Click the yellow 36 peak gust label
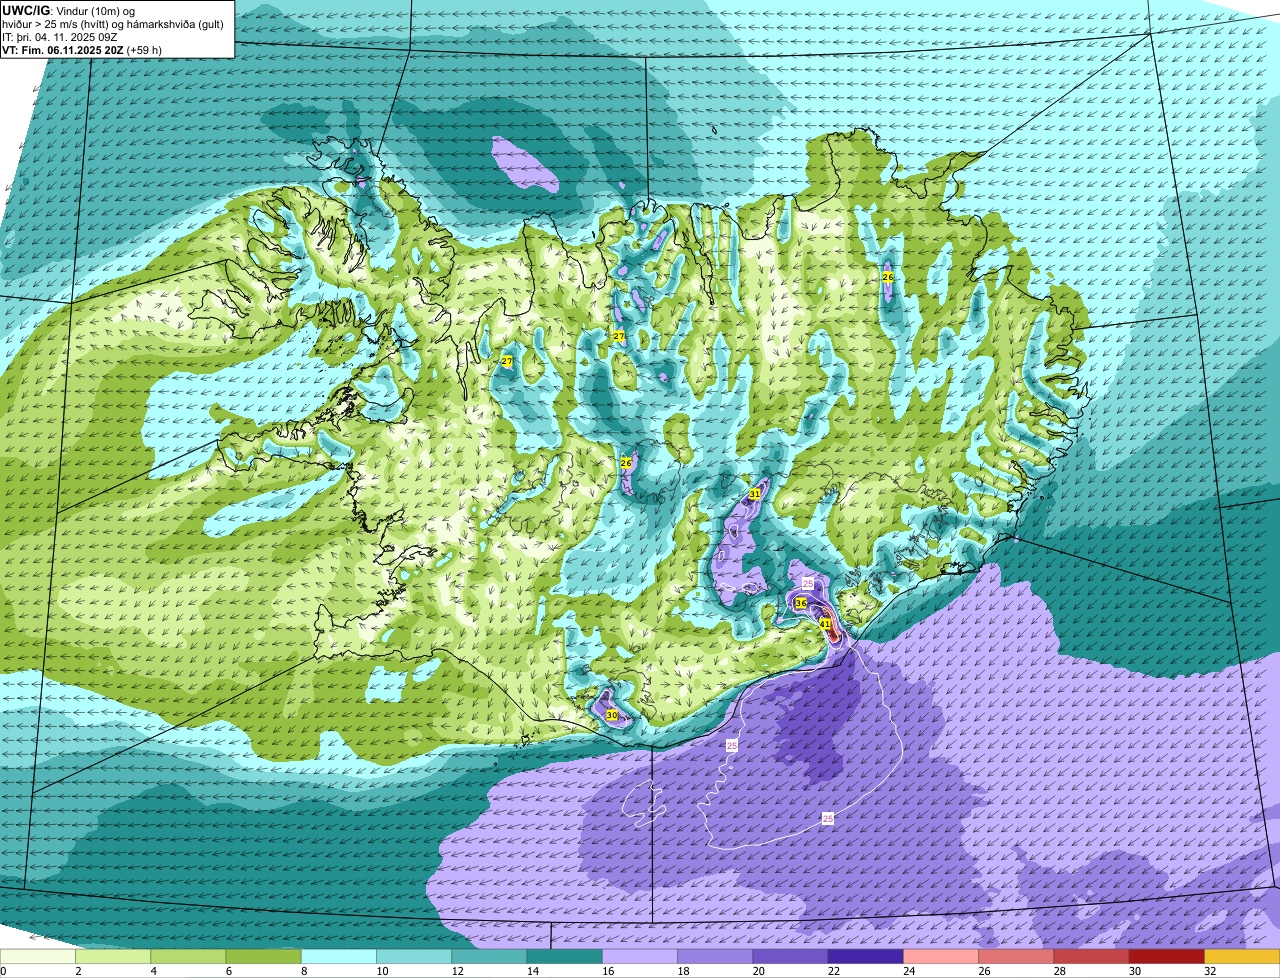 click(801, 603)
